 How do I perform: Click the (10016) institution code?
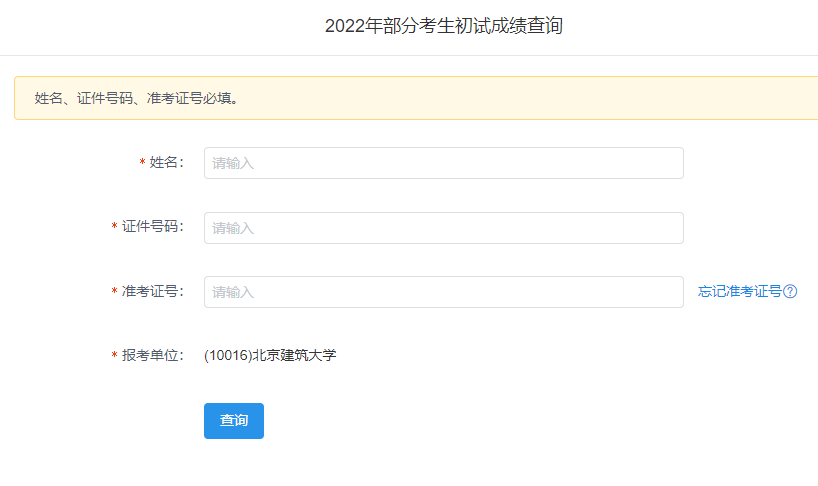point(227,355)
